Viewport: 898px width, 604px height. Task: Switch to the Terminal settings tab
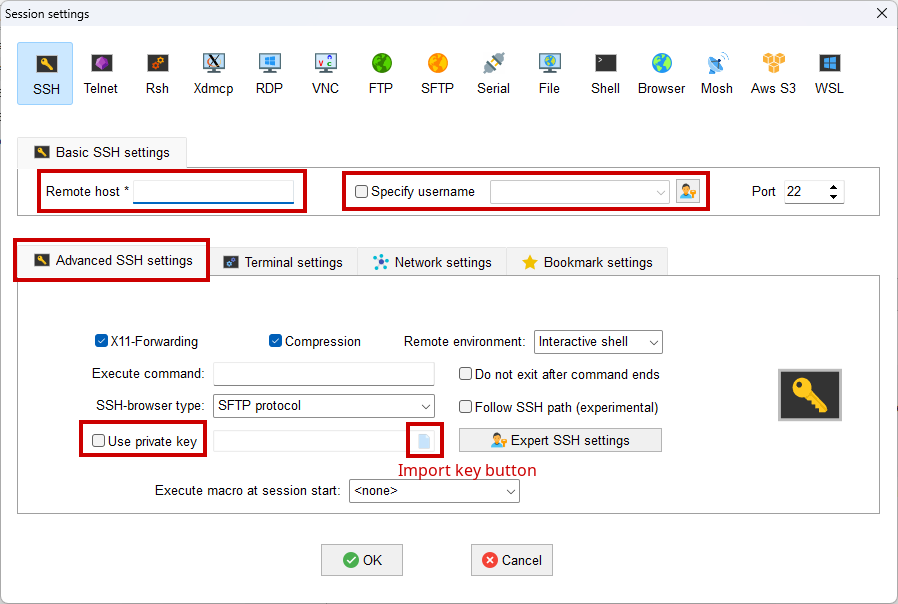click(x=283, y=262)
